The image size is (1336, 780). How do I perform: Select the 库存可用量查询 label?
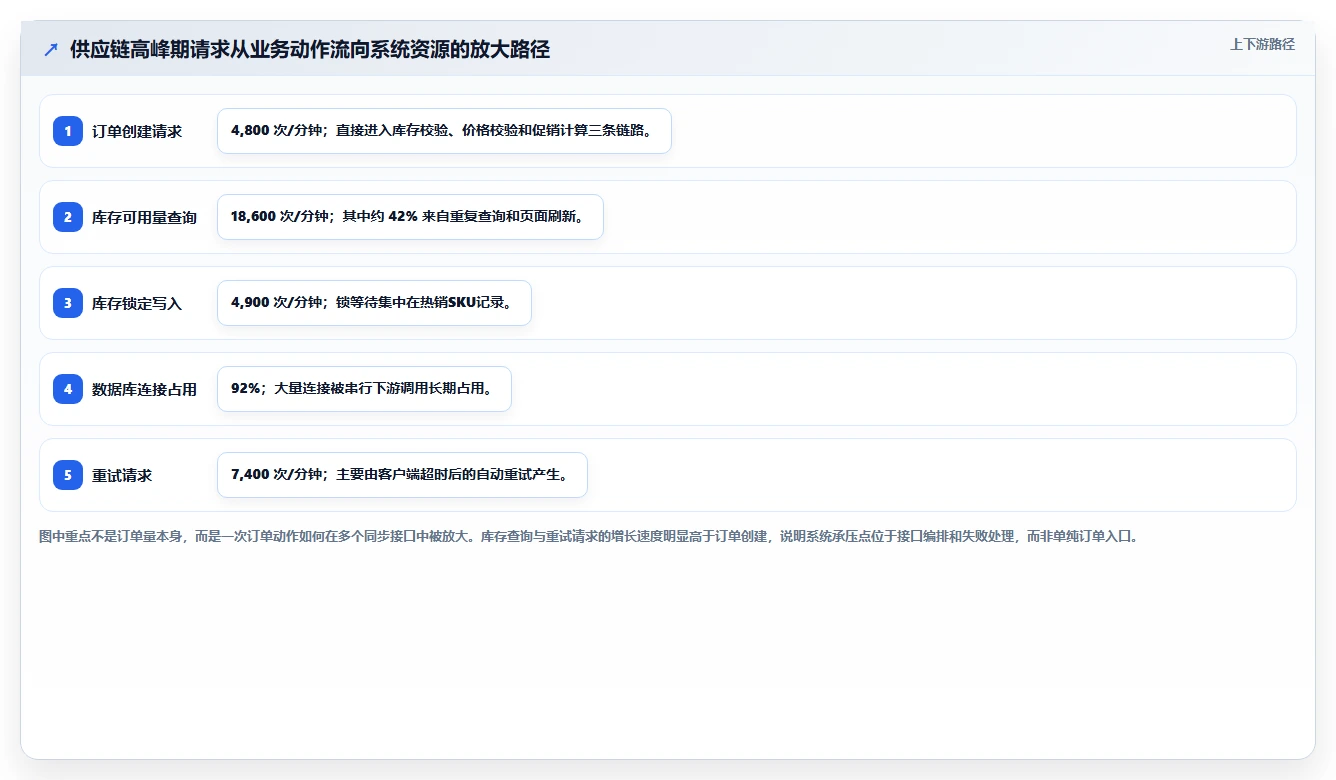144,217
